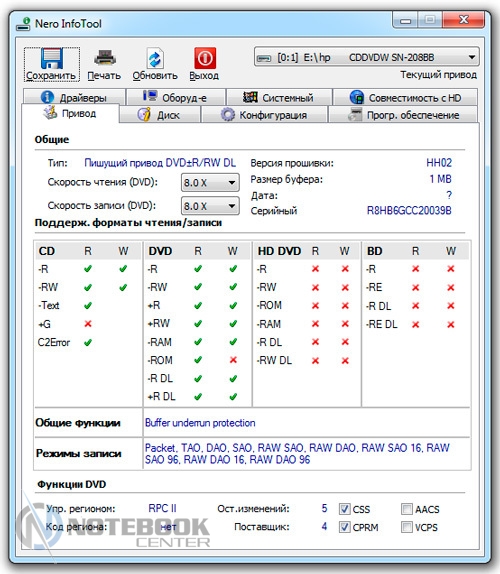The image size is (500, 574).
Task: Switch to the Диск tab
Action: pyautogui.click(x=160, y=115)
